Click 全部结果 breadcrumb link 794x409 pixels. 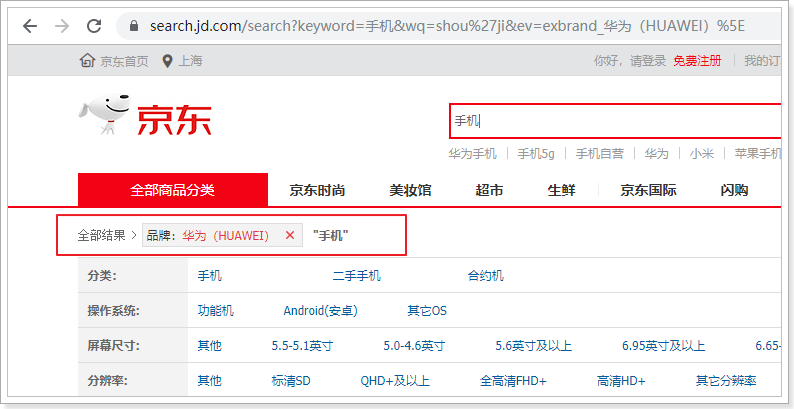(101, 235)
